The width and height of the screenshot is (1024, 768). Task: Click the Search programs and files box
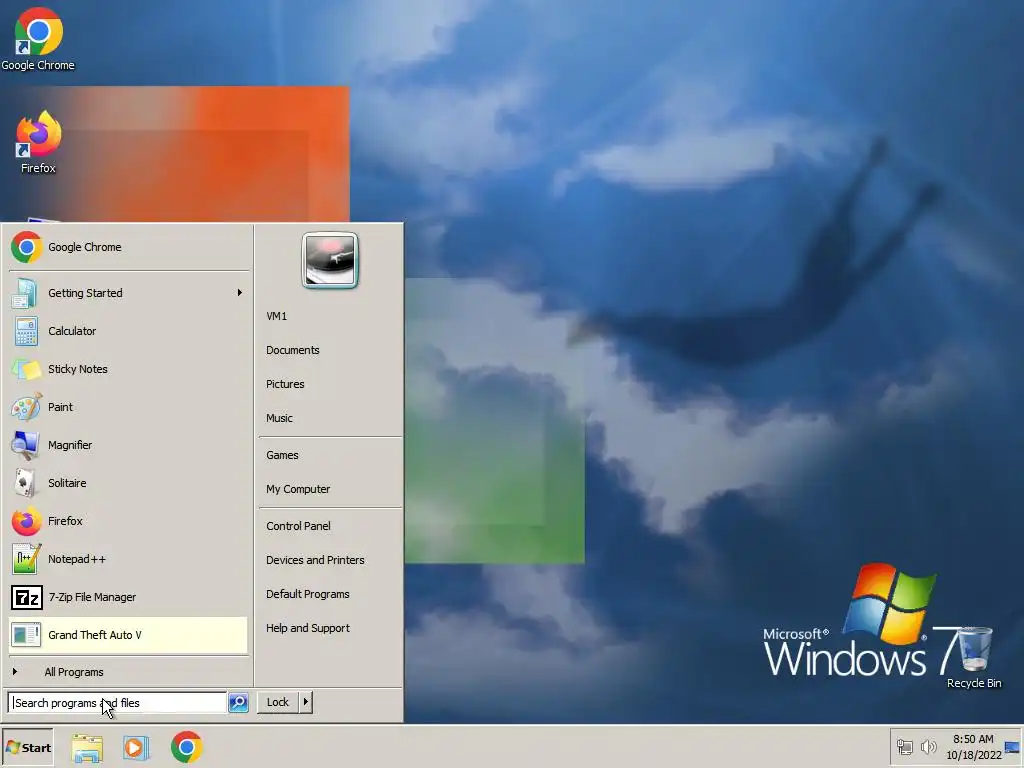click(x=118, y=703)
